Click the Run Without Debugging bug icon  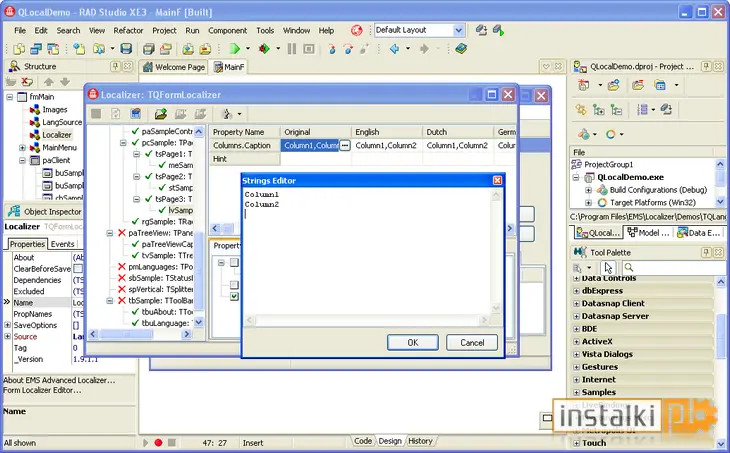point(264,49)
